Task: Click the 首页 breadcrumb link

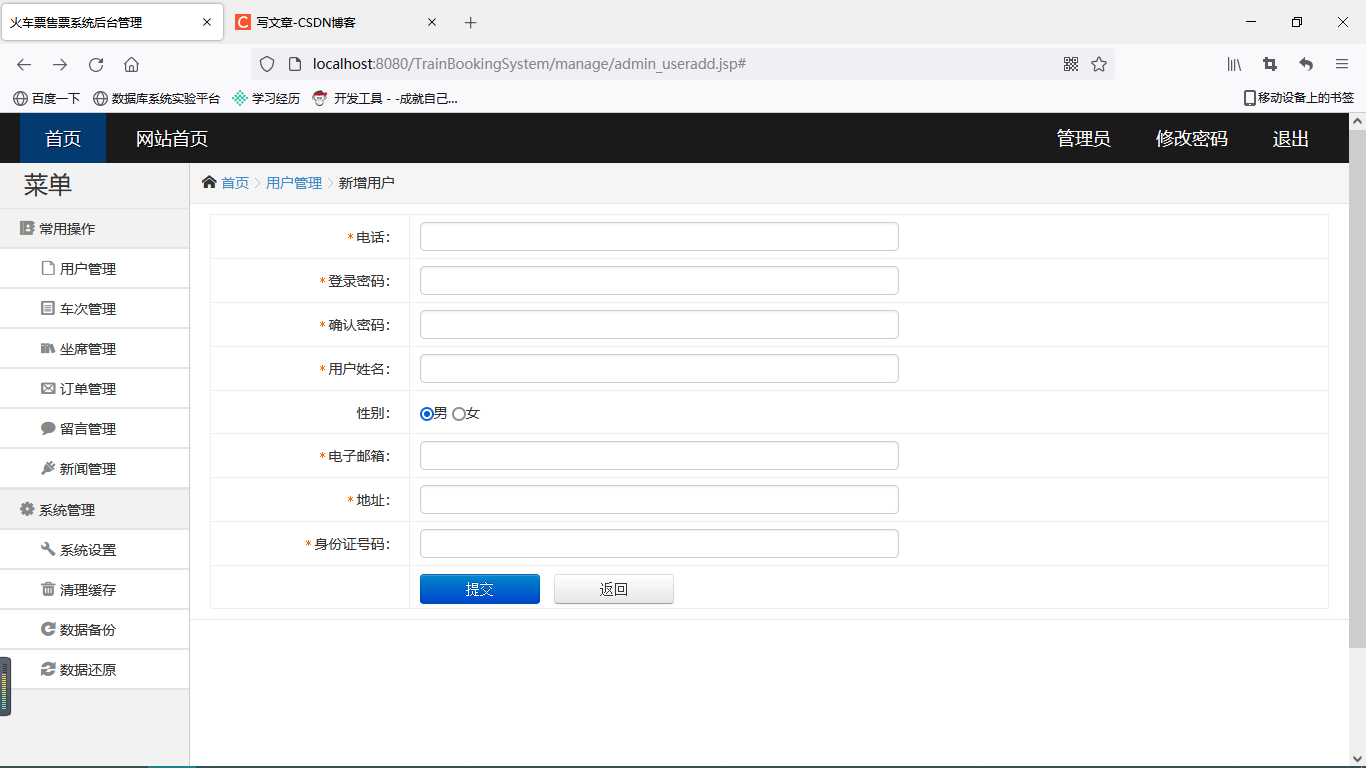Action: pos(235,183)
